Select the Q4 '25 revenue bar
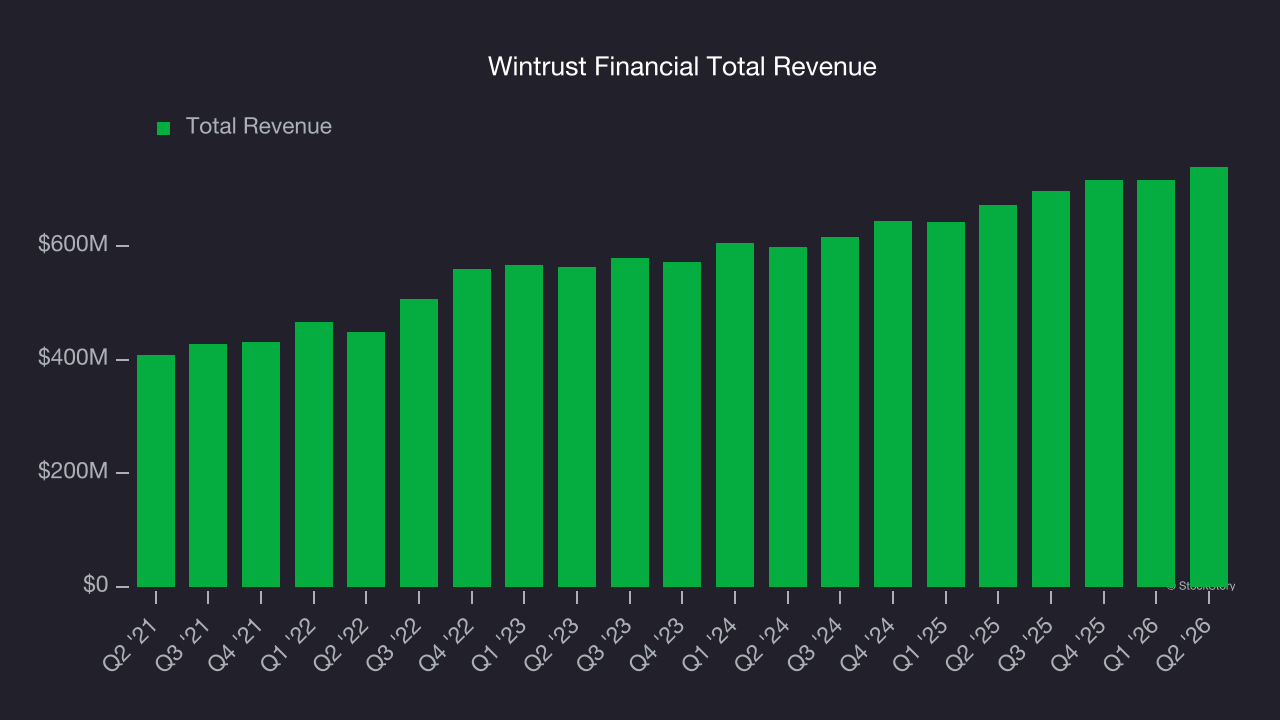1280x720 pixels. pyautogui.click(x=1104, y=383)
